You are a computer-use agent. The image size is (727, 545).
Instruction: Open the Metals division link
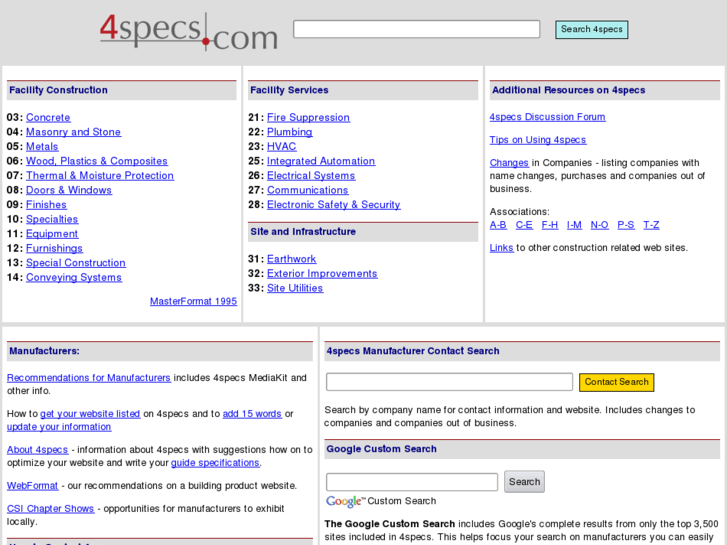point(42,147)
